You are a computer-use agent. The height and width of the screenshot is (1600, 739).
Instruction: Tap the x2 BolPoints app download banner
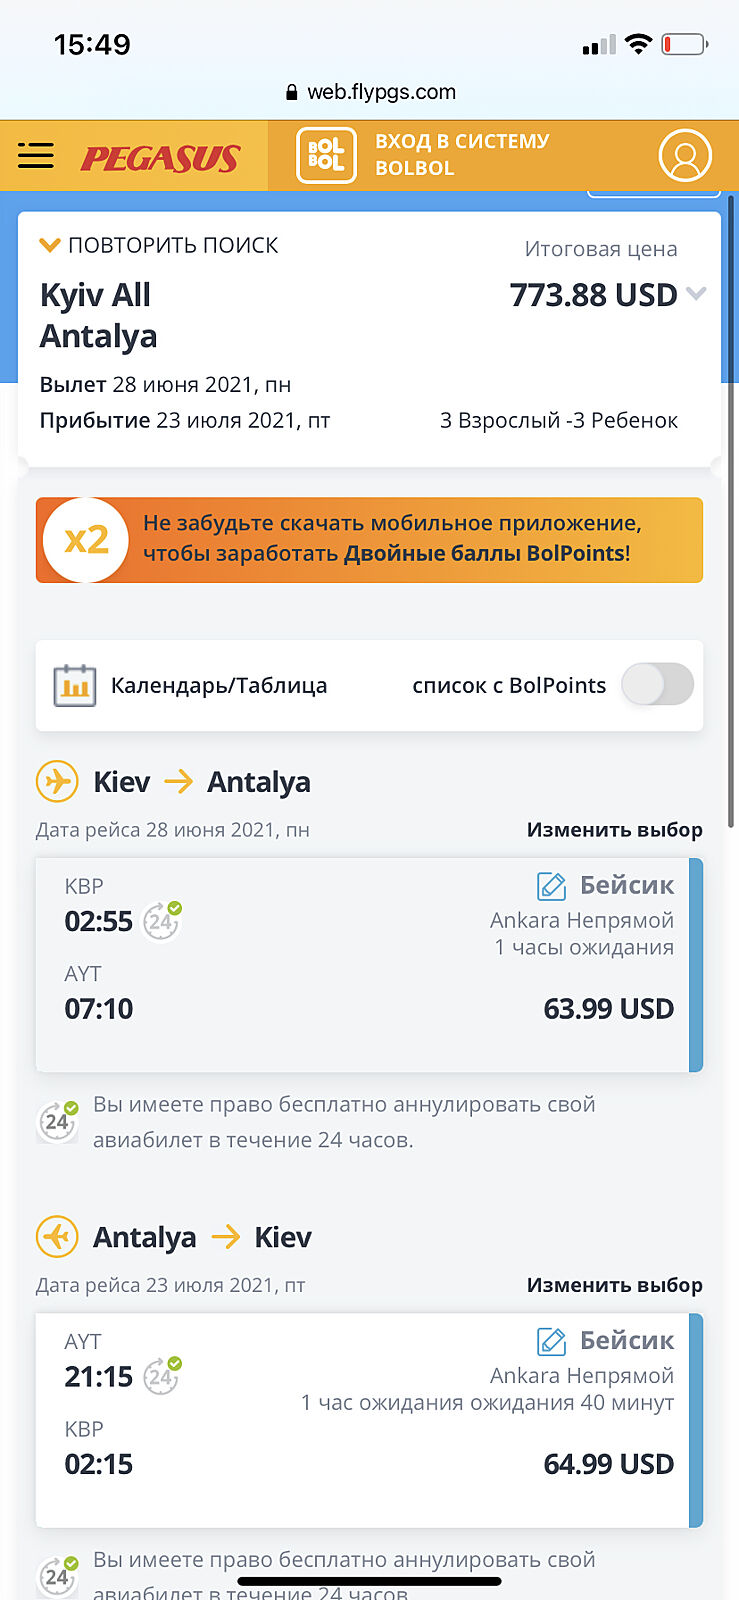pos(369,539)
